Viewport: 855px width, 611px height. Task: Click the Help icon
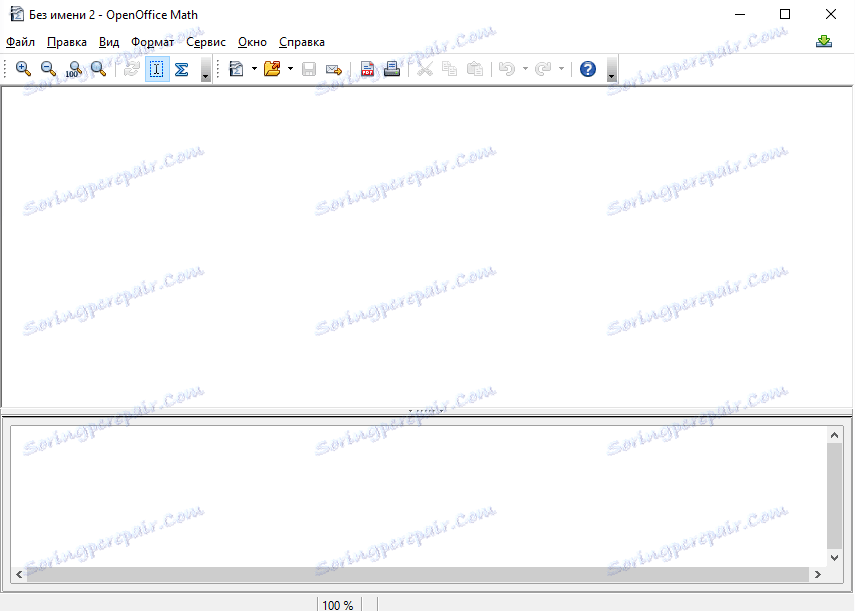pyautogui.click(x=588, y=69)
